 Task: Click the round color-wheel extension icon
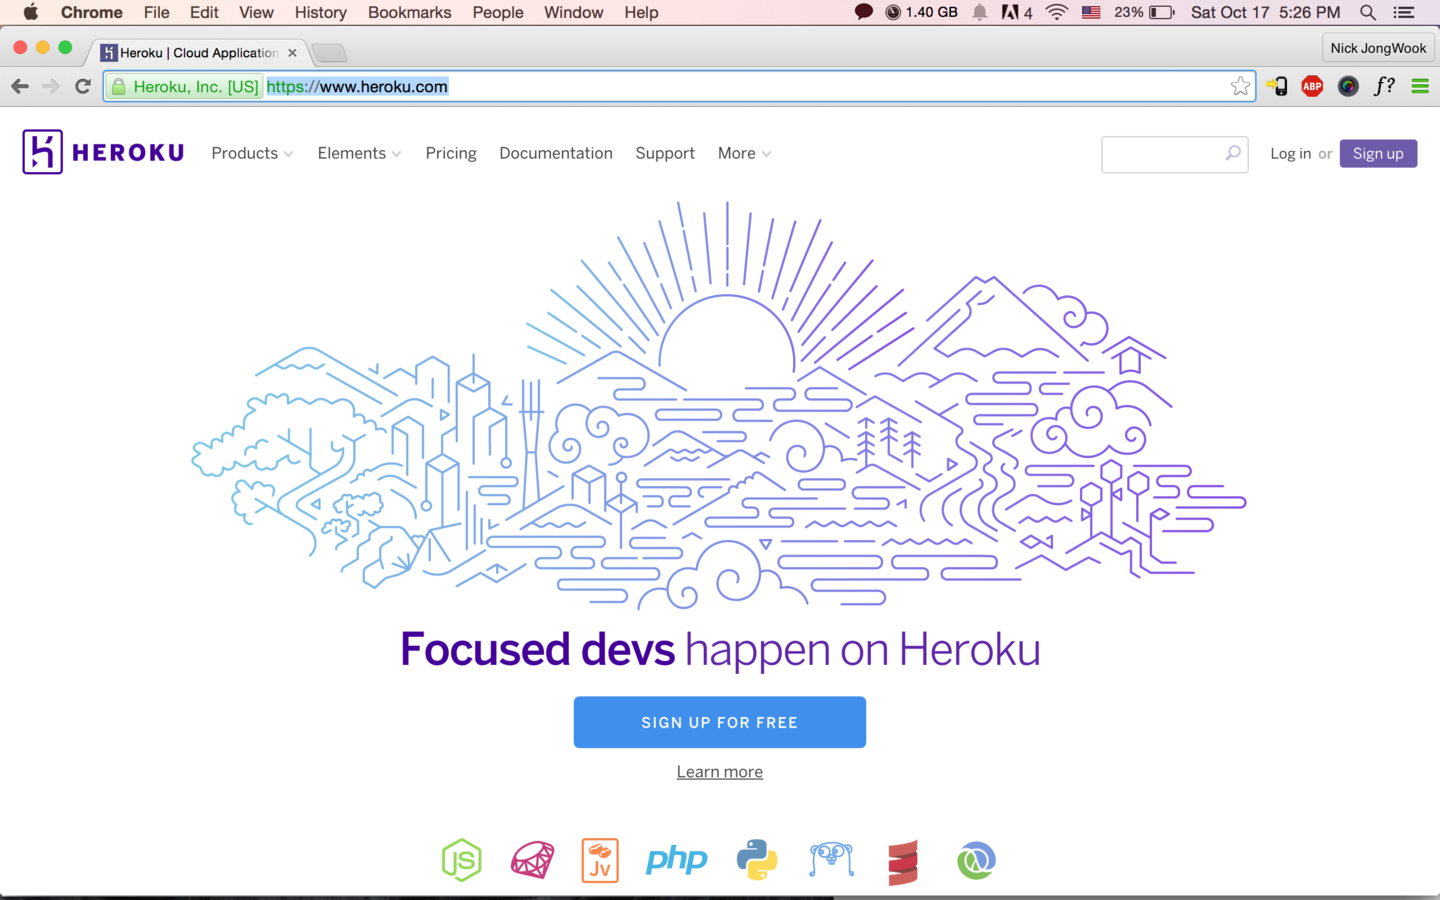(1348, 86)
